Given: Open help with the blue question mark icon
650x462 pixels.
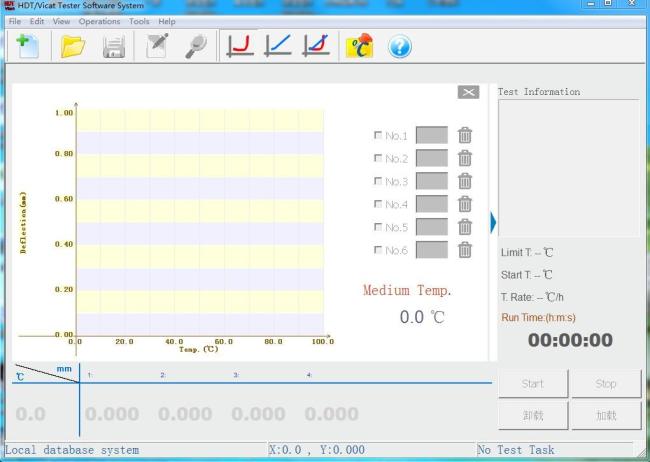Looking at the screenshot, I should pyautogui.click(x=400, y=46).
